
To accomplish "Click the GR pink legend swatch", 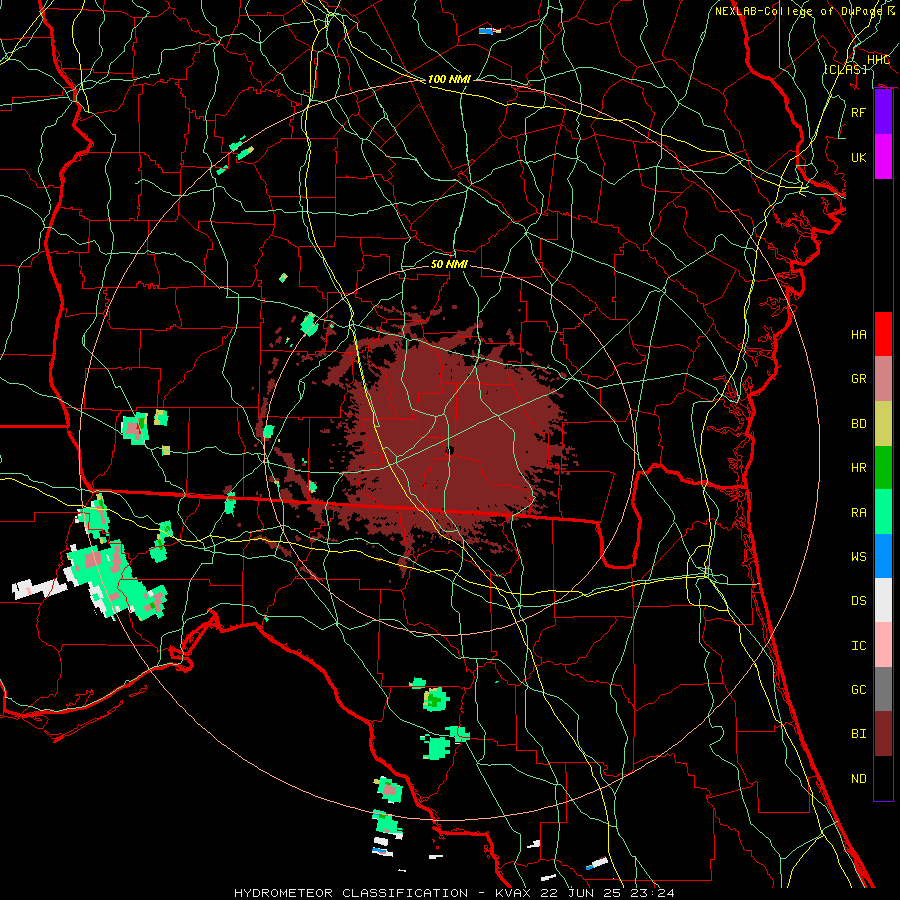I will tap(883, 378).
